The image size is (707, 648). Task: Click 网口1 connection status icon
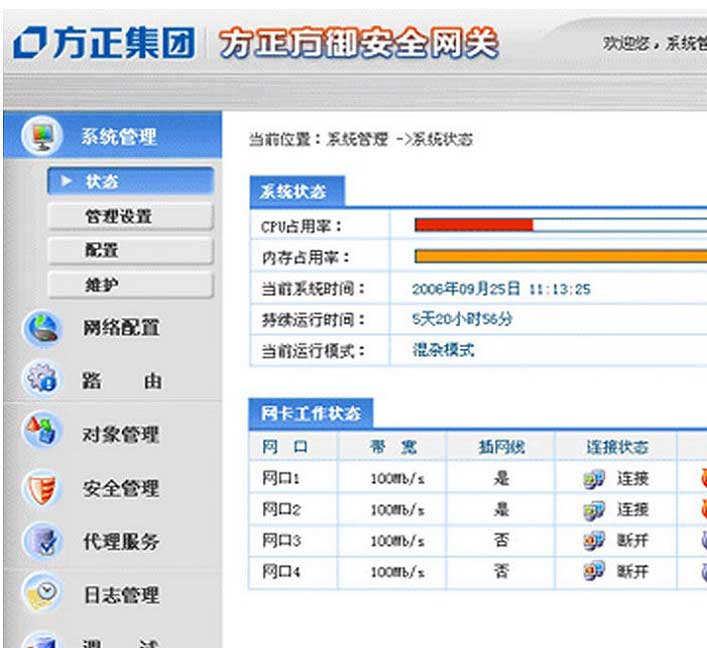tap(594, 479)
